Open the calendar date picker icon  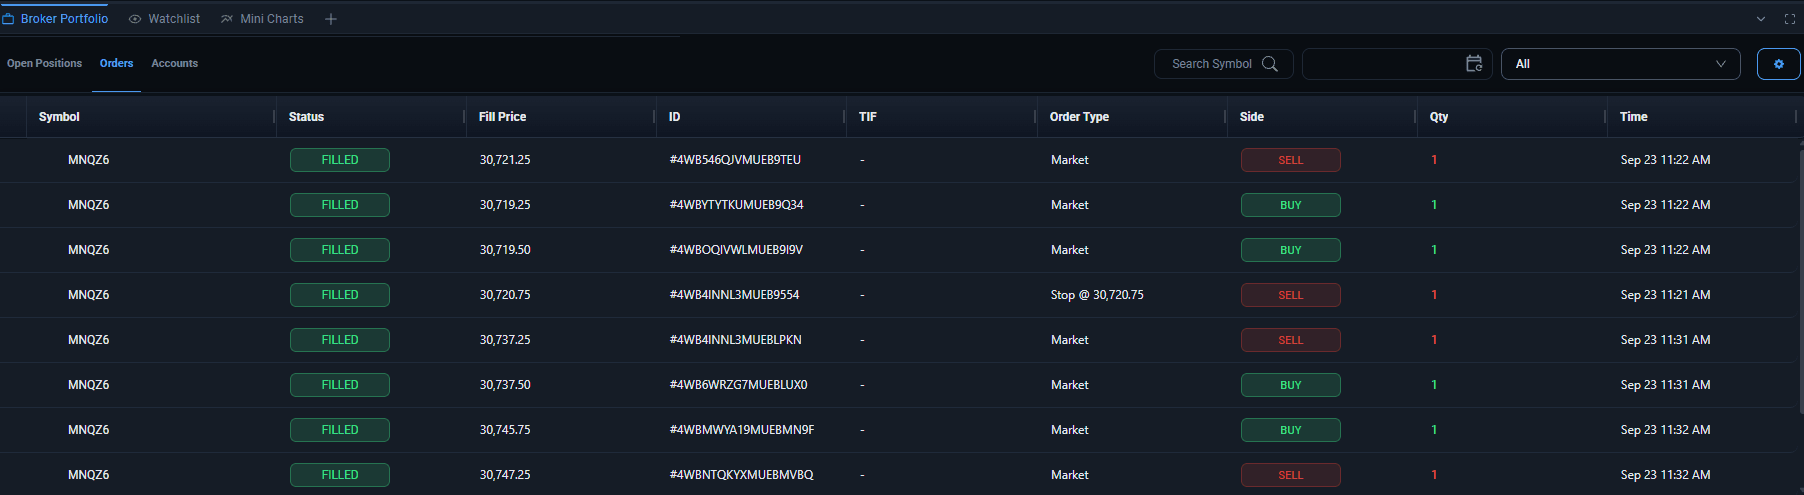[x=1474, y=64]
